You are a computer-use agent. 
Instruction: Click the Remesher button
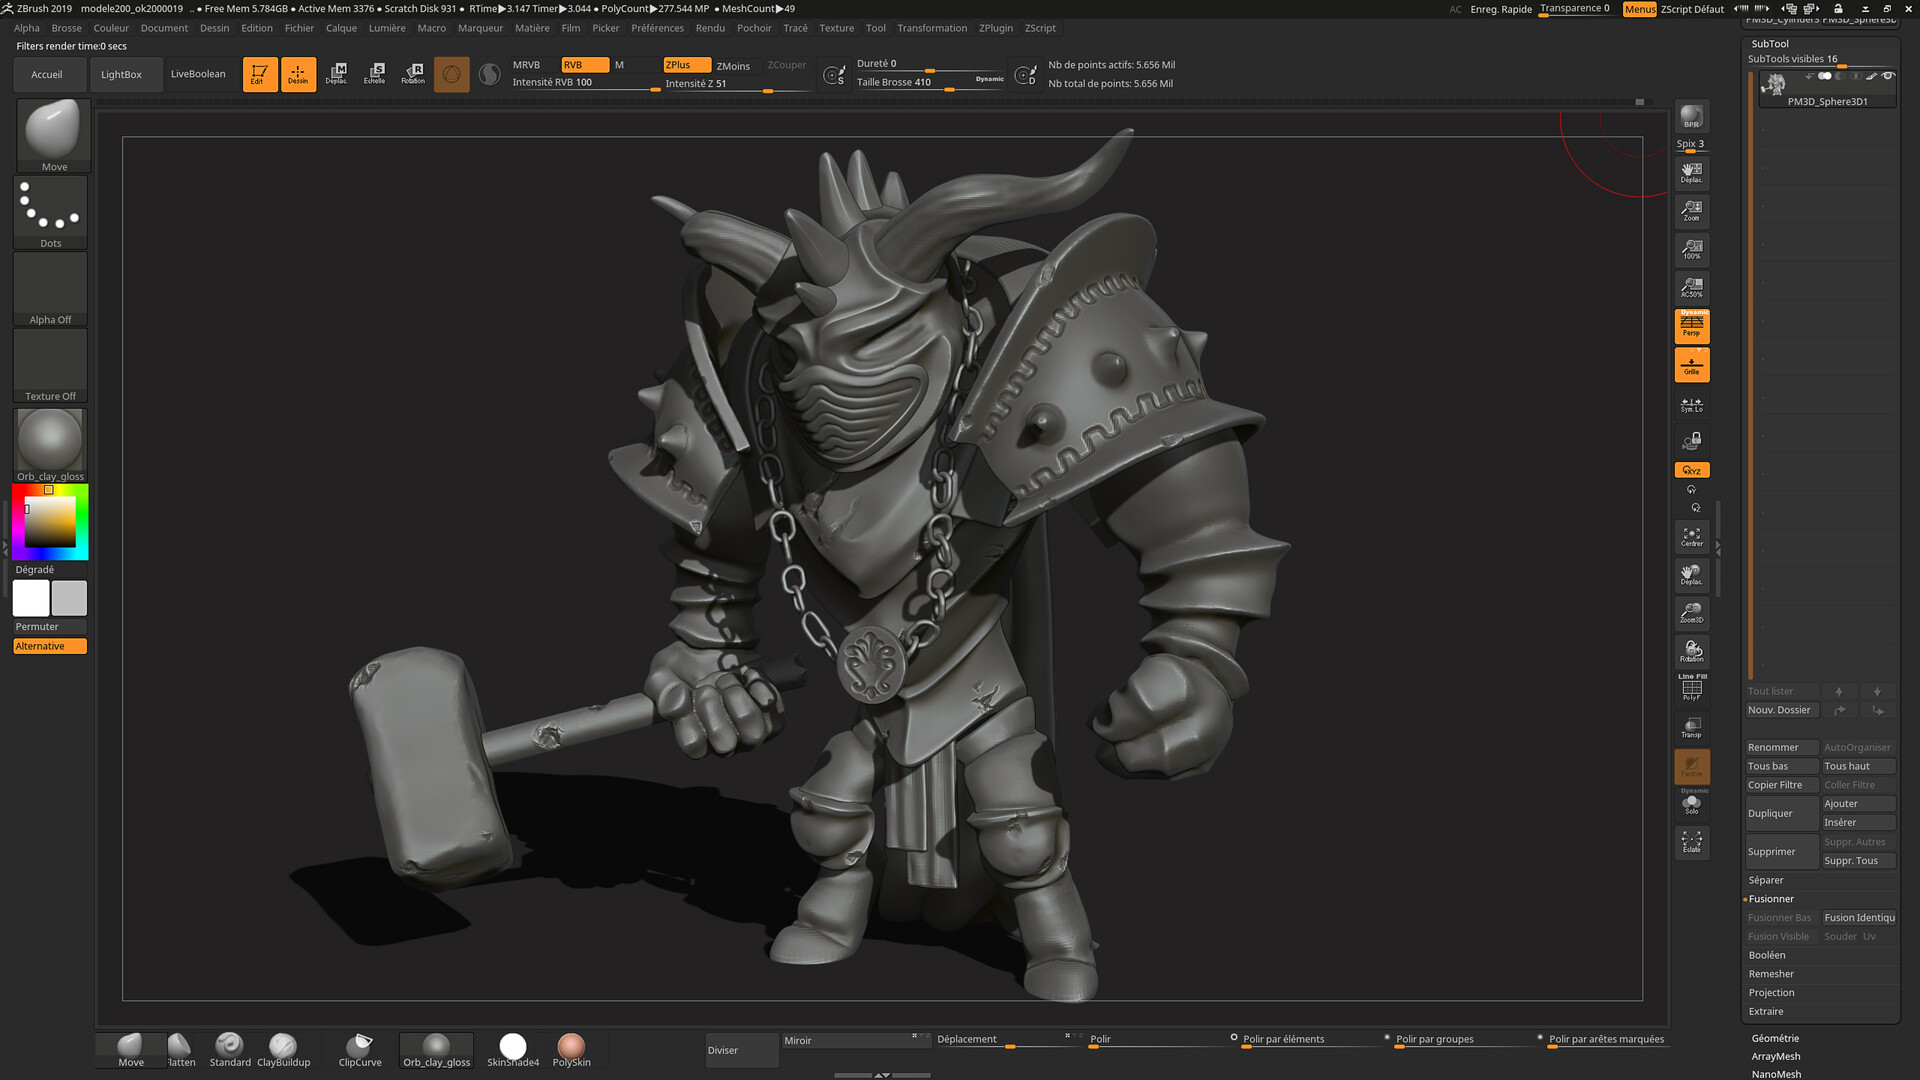pos(1771,973)
